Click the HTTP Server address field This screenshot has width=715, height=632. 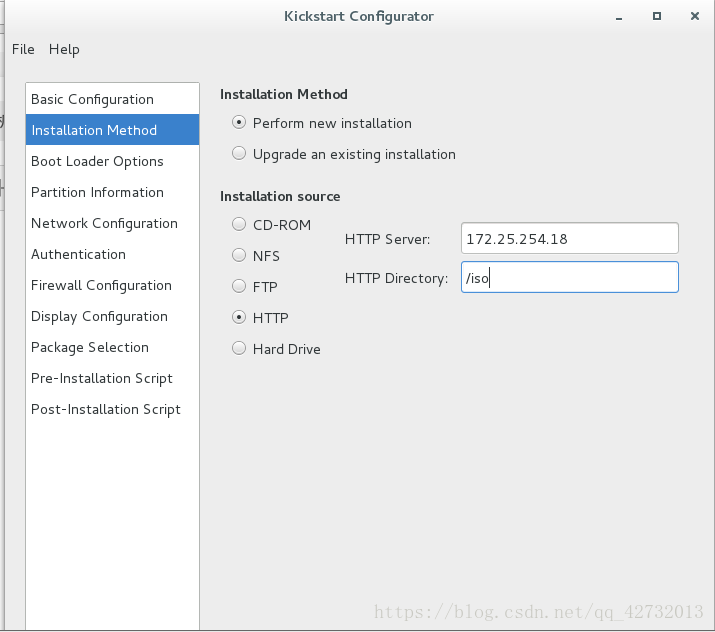pos(570,238)
